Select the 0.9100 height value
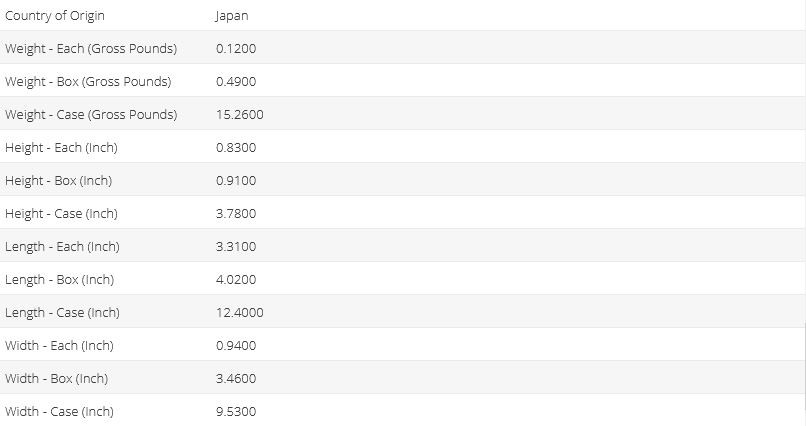806x426 pixels. tap(236, 181)
